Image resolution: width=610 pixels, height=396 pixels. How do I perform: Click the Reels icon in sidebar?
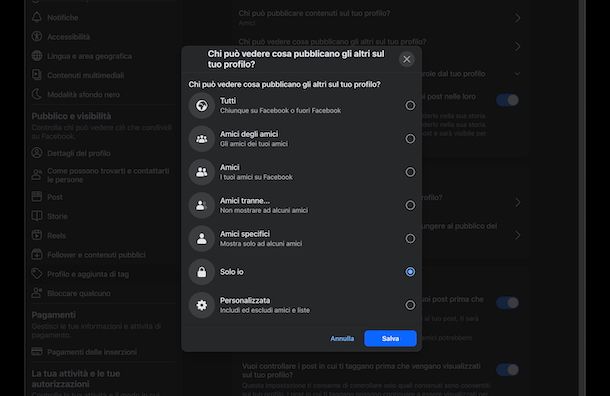(x=37, y=235)
